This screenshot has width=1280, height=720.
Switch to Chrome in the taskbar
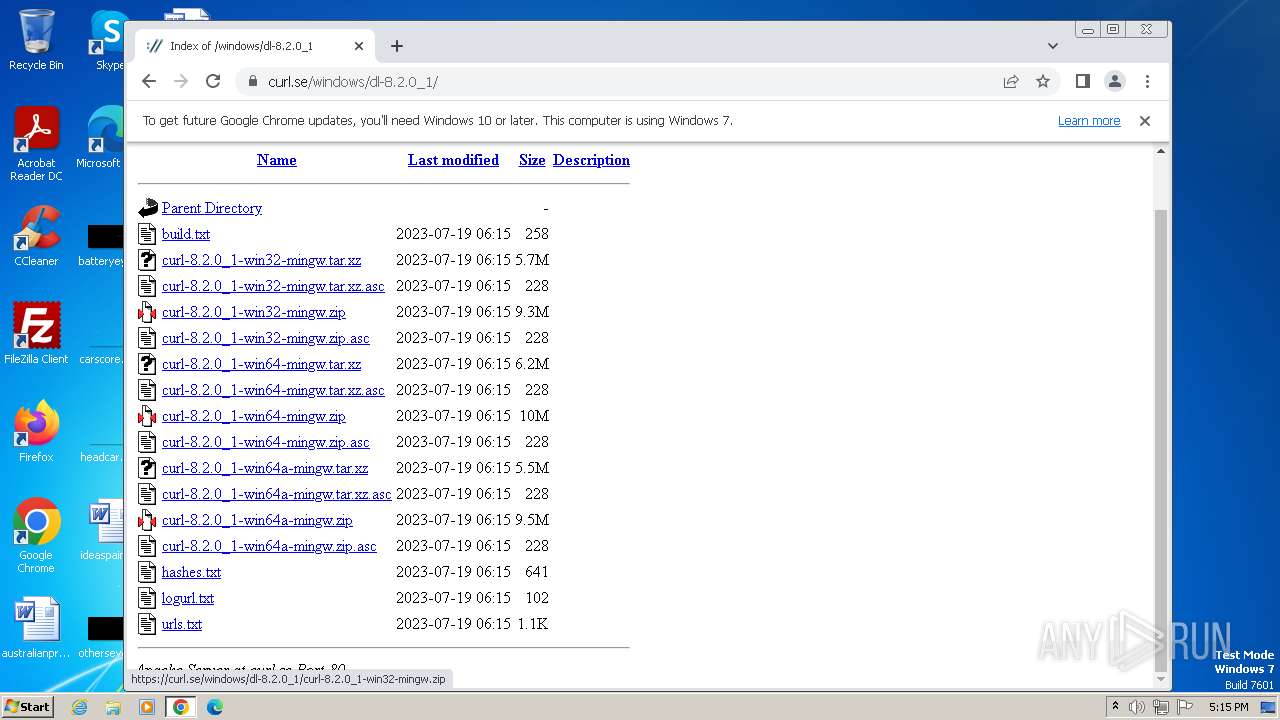click(x=181, y=707)
